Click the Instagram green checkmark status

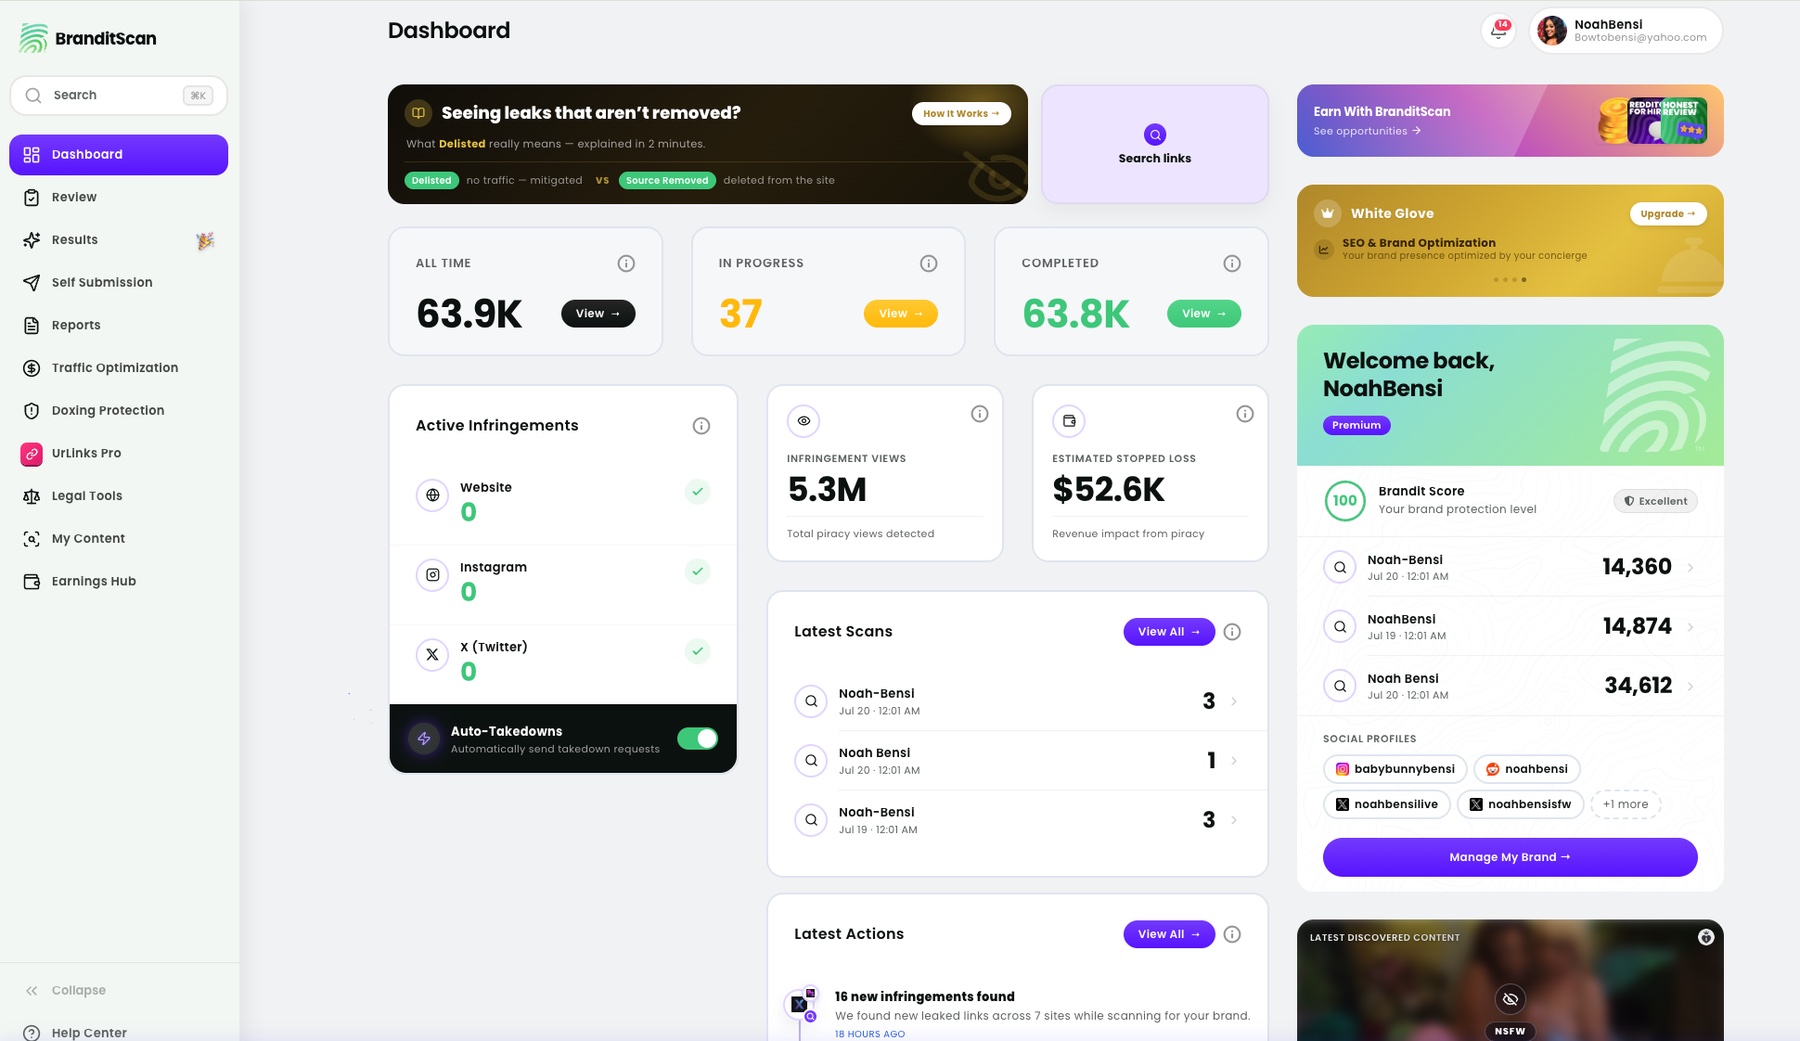click(x=698, y=572)
